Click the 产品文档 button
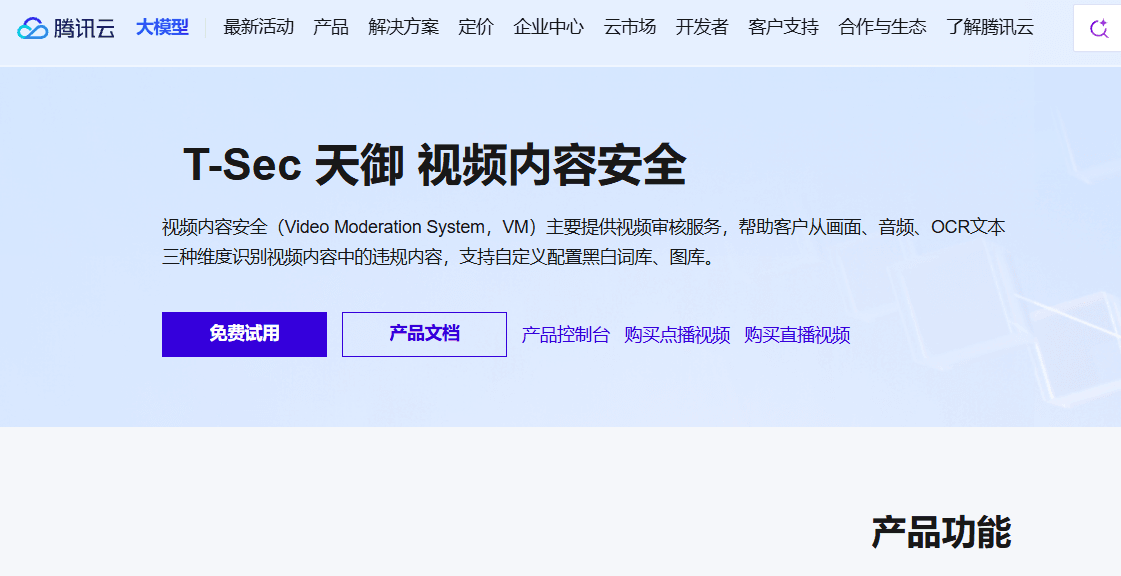The image size is (1121, 576). tap(425, 334)
